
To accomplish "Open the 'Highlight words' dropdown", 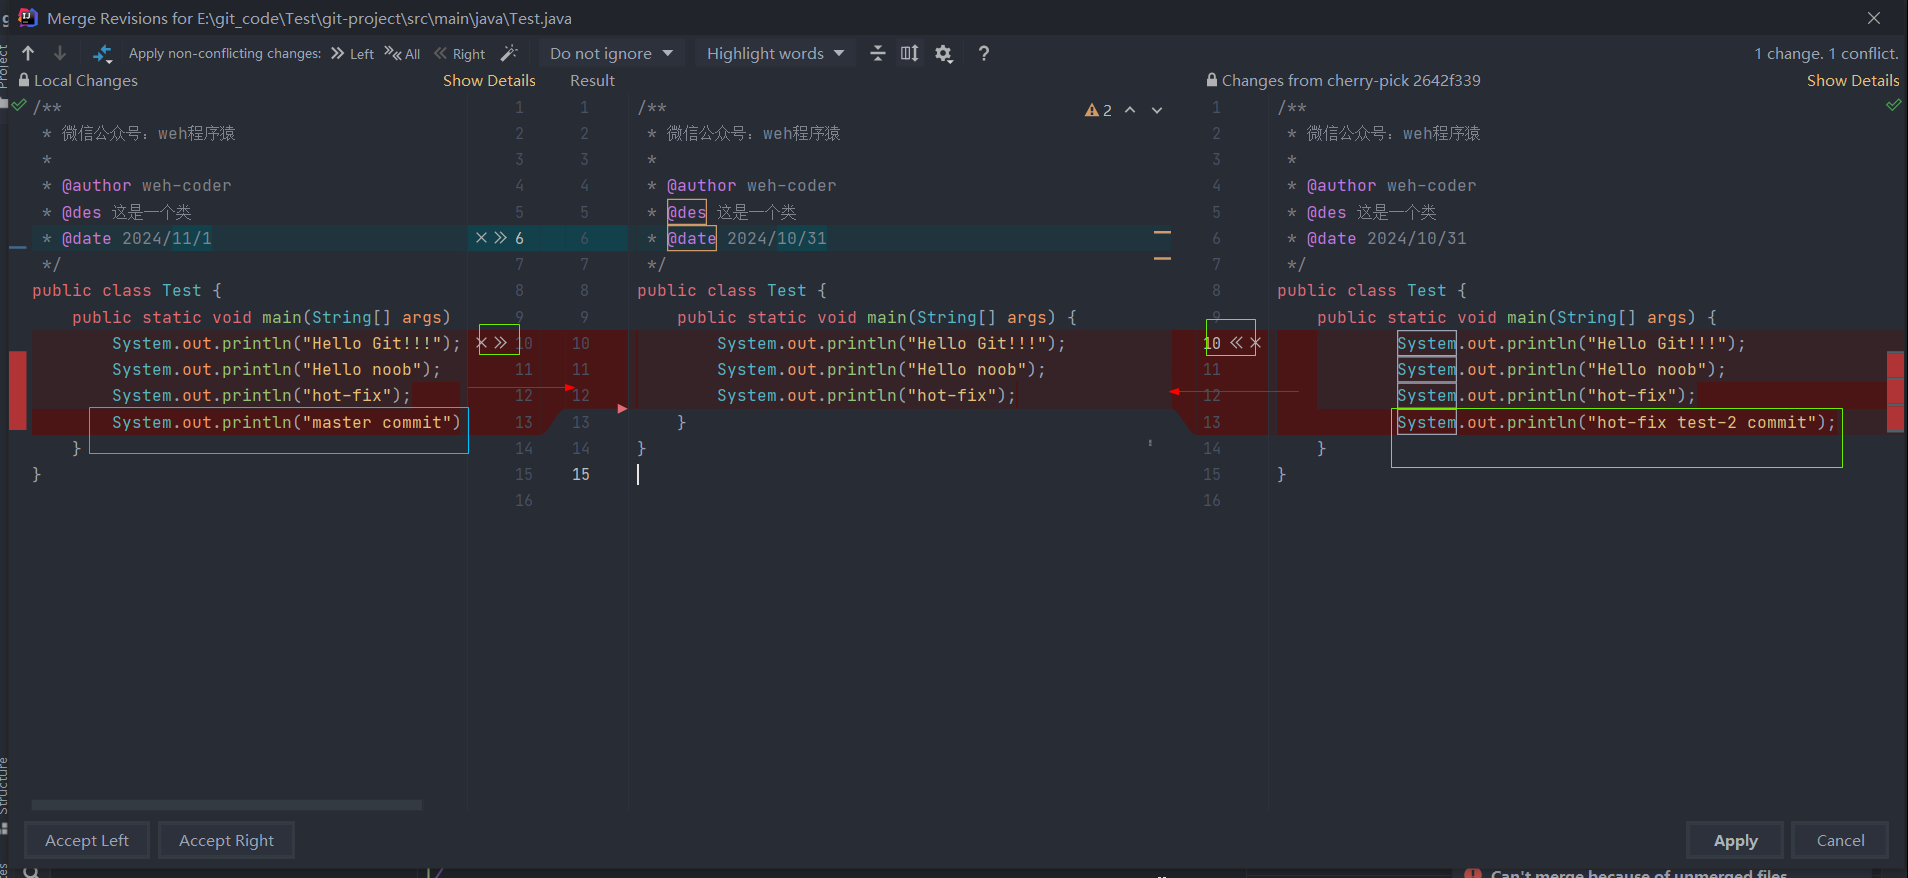I will [775, 54].
